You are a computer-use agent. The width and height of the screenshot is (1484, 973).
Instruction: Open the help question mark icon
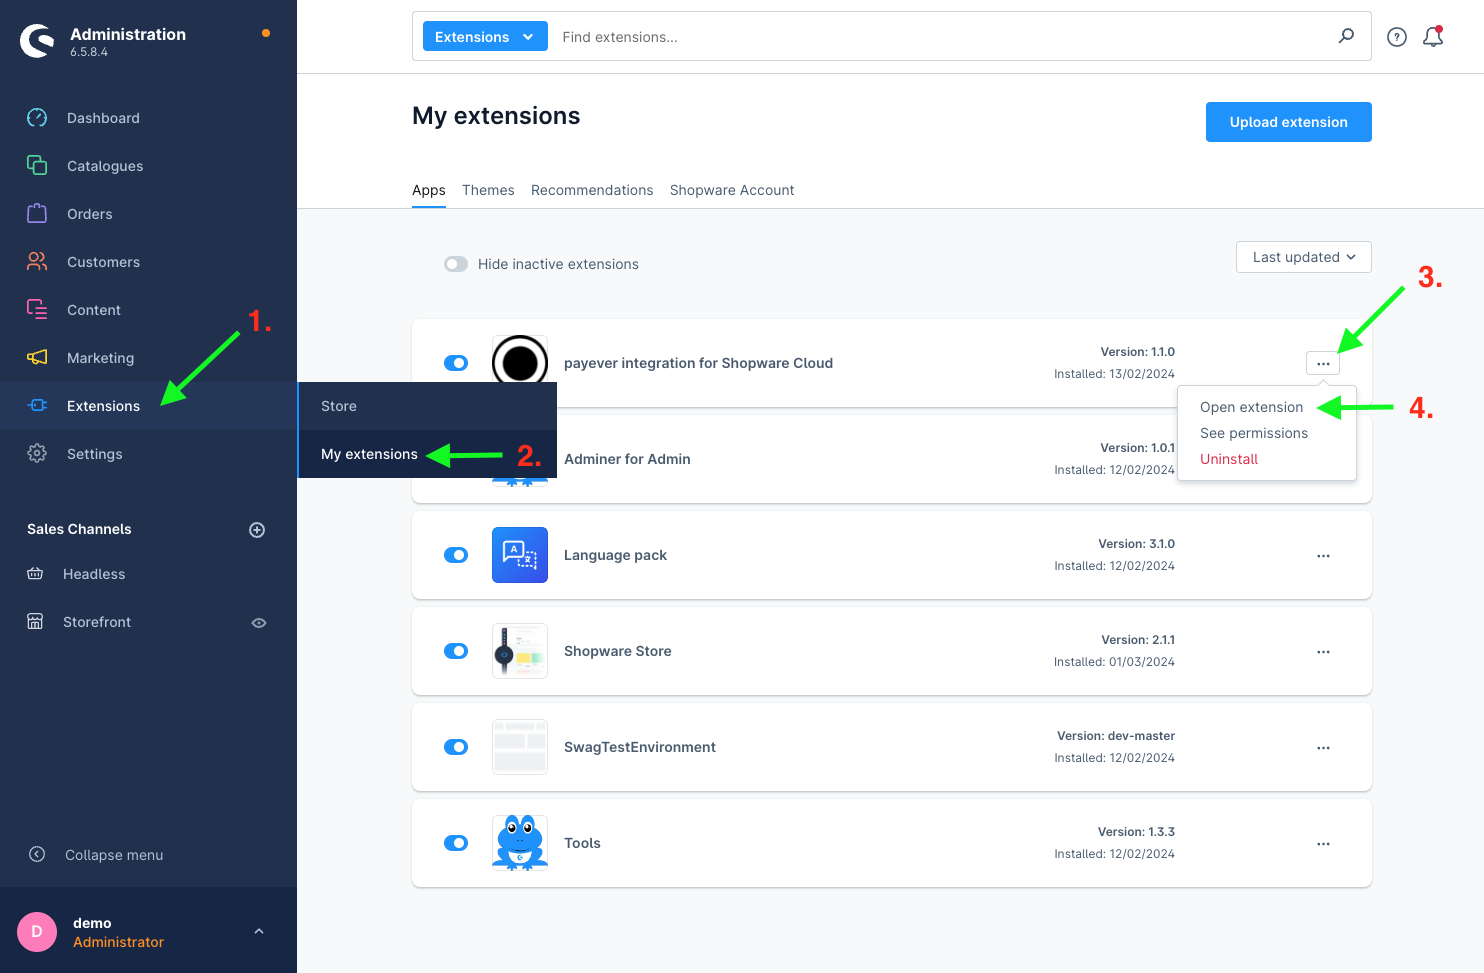click(1397, 37)
